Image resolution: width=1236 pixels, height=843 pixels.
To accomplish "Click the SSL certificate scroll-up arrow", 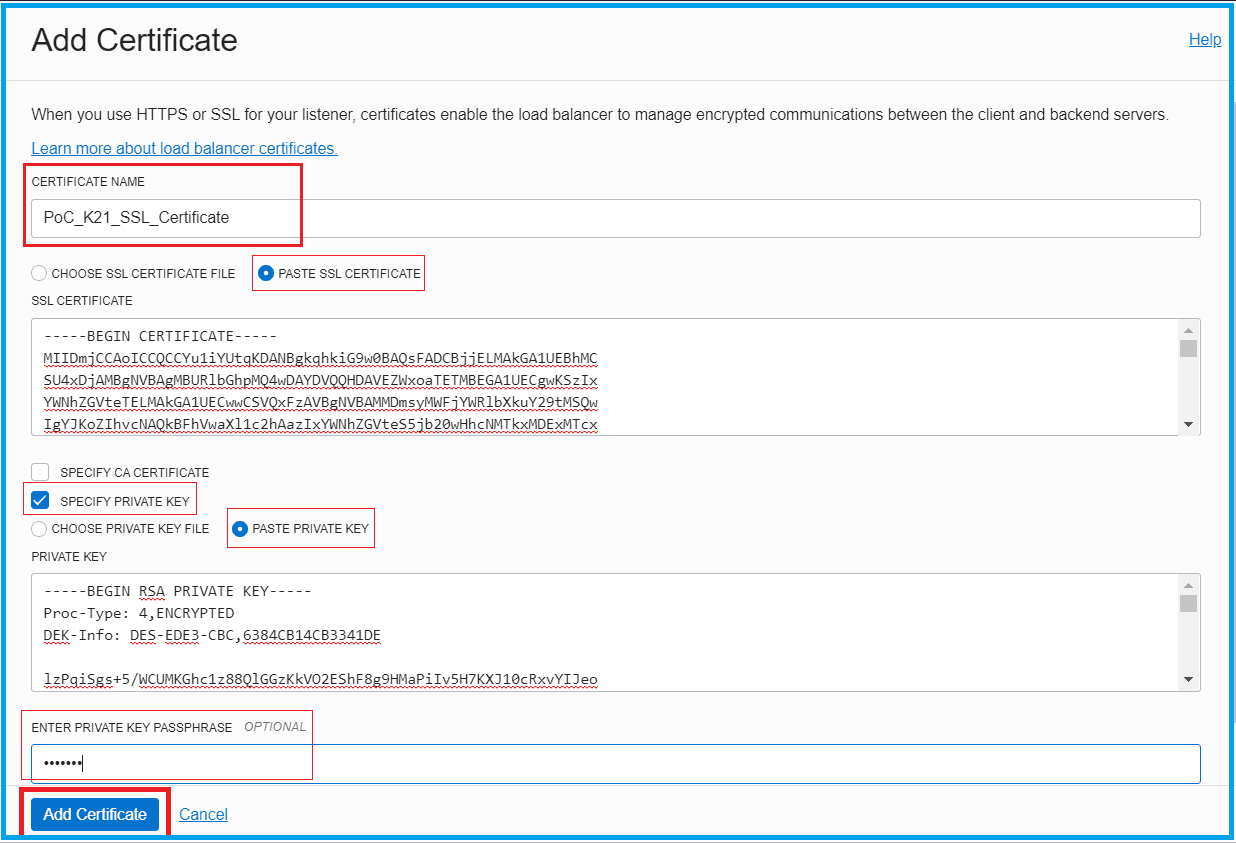I will (1190, 331).
